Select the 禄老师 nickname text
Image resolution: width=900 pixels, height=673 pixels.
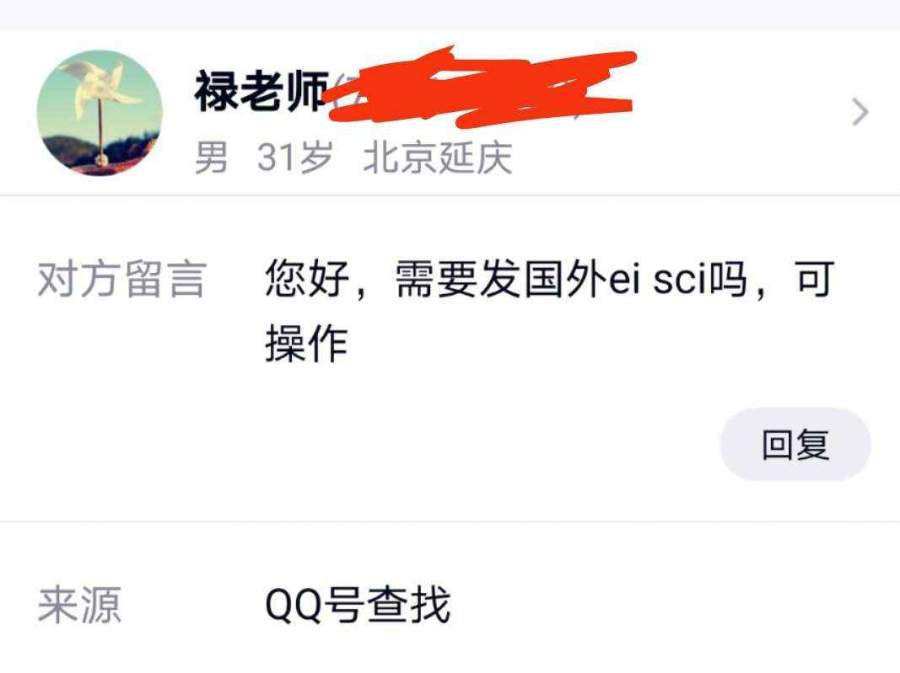262,91
